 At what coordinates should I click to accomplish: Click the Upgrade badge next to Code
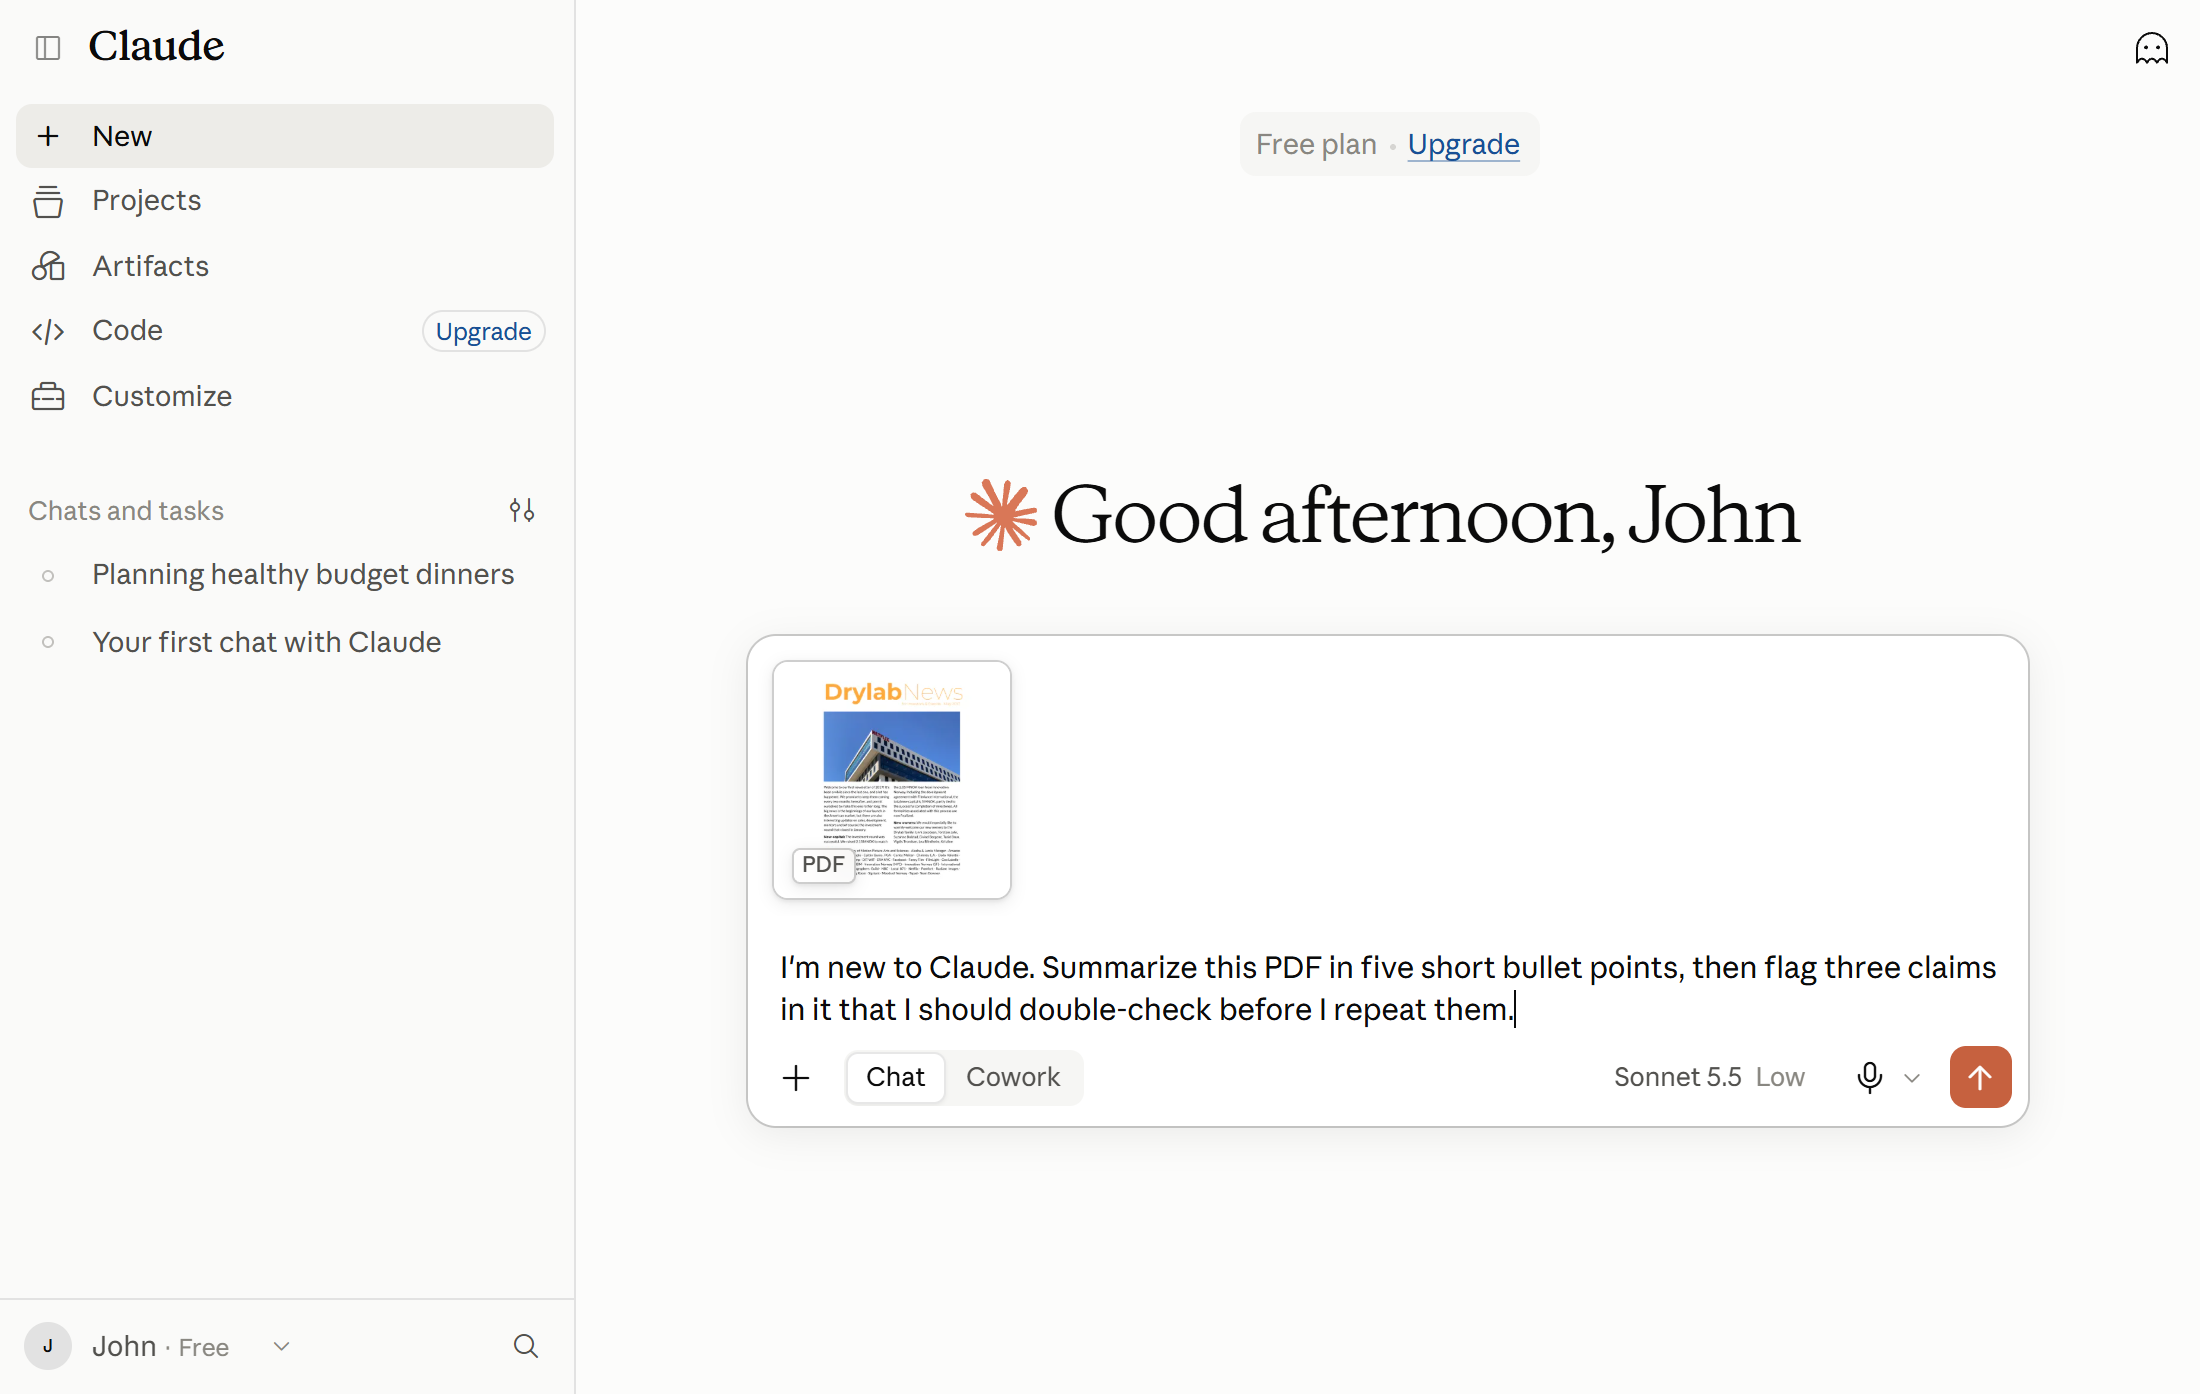483,331
